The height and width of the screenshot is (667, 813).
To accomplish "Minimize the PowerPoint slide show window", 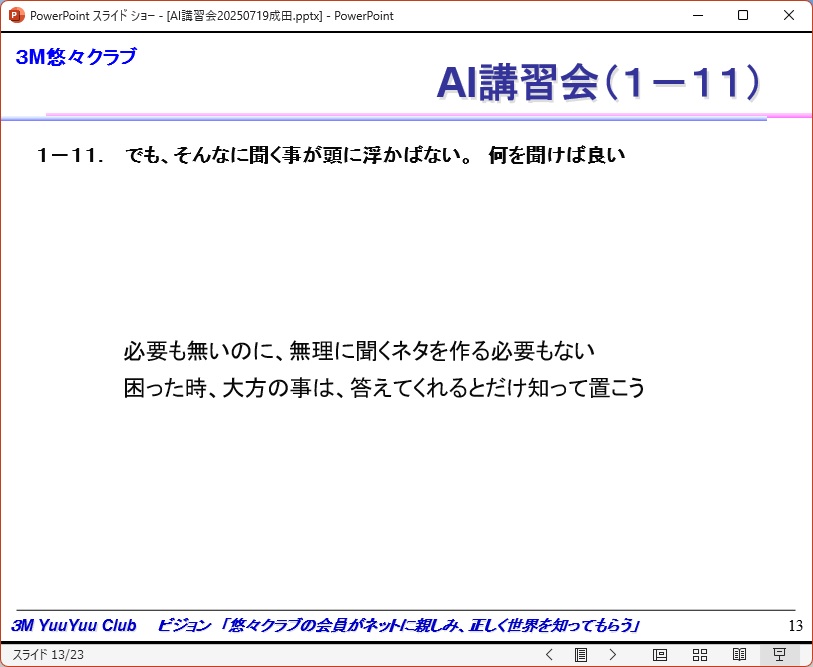I will pyautogui.click(x=697, y=15).
